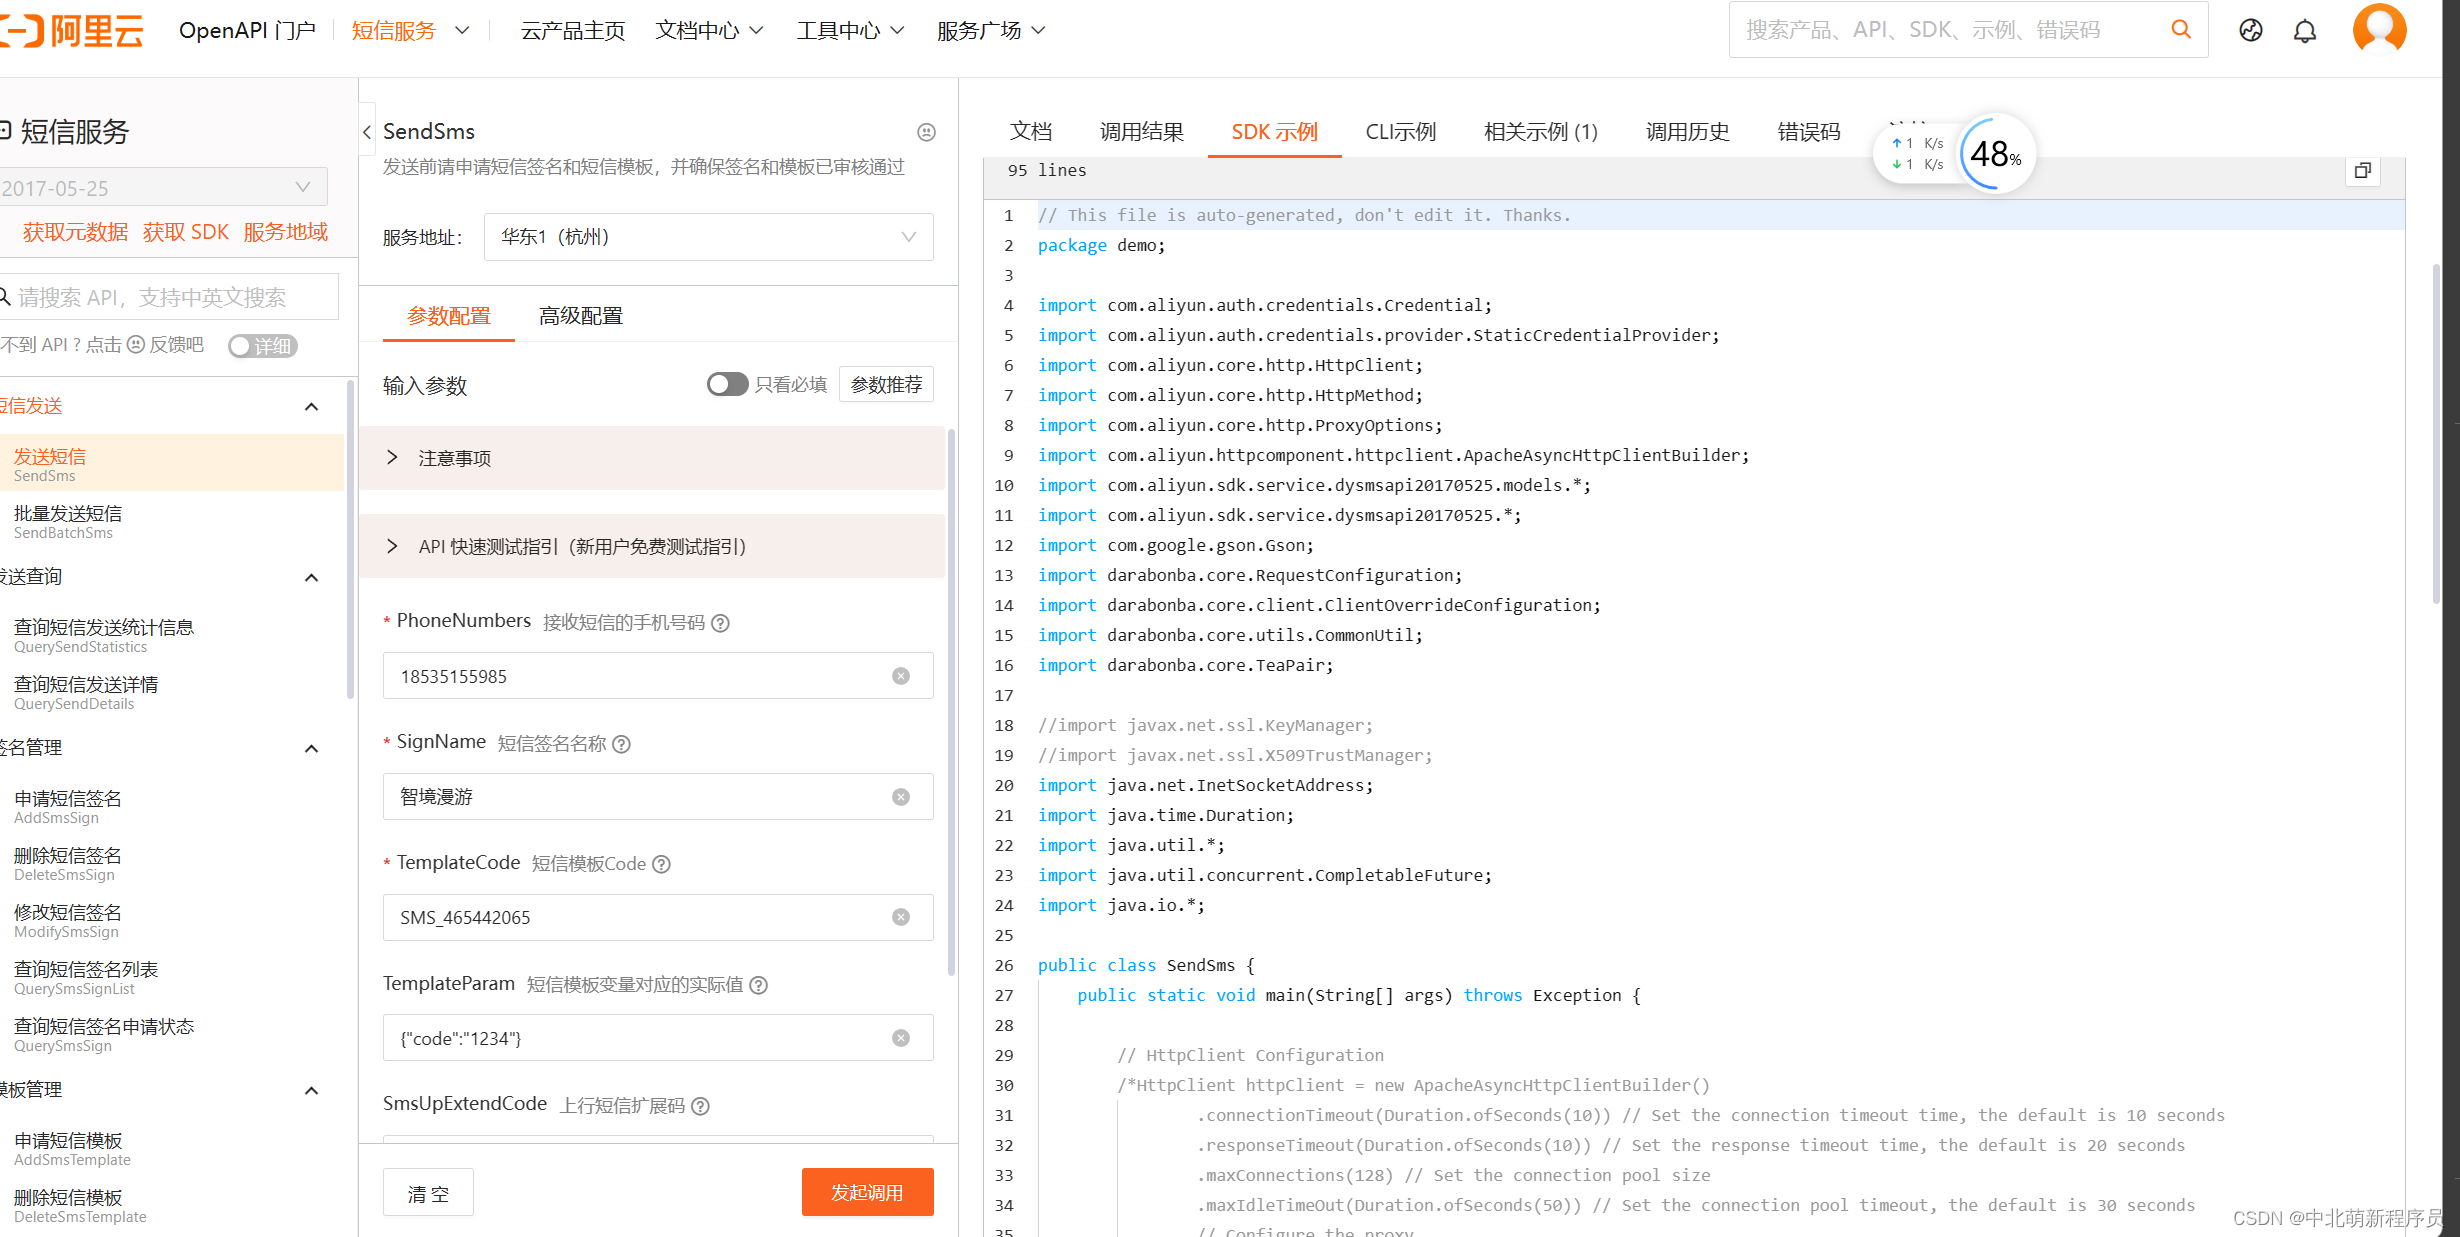2460x1237 pixels.
Task: Show help for TemplateCode parameter
Action: pos(661,864)
